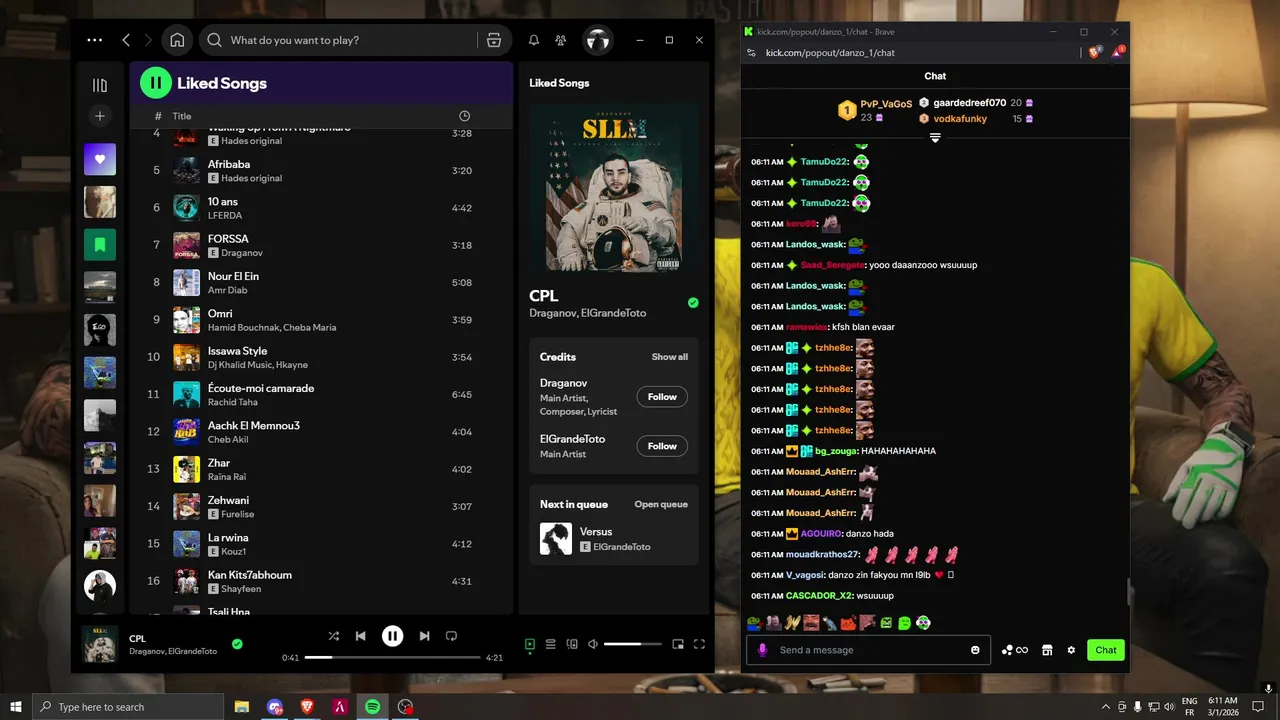Mute Spotify volume speaker icon
1280x720 pixels.
(593, 644)
